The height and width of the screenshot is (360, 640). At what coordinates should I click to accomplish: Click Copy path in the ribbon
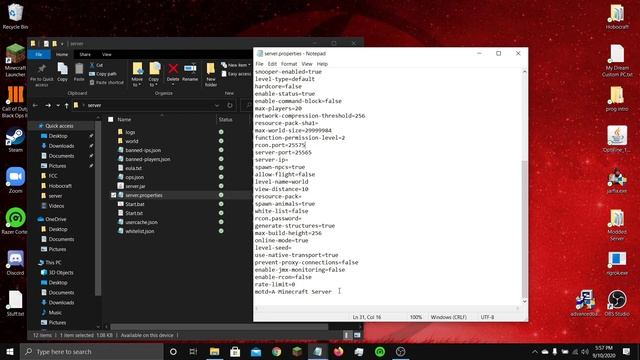click(103, 74)
